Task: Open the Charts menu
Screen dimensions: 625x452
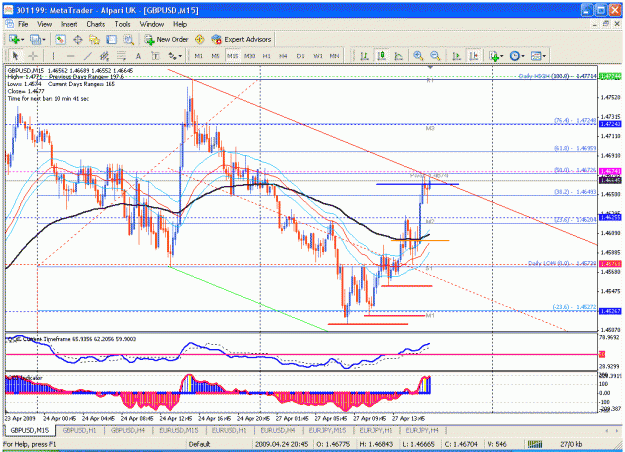Action: [x=96, y=24]
